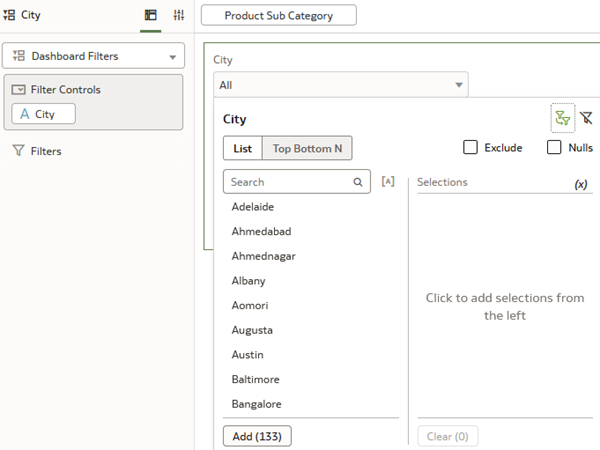Toggle the match case [A] icon
This screenshot has width=600, height=450.
click(x=388, y=182)
